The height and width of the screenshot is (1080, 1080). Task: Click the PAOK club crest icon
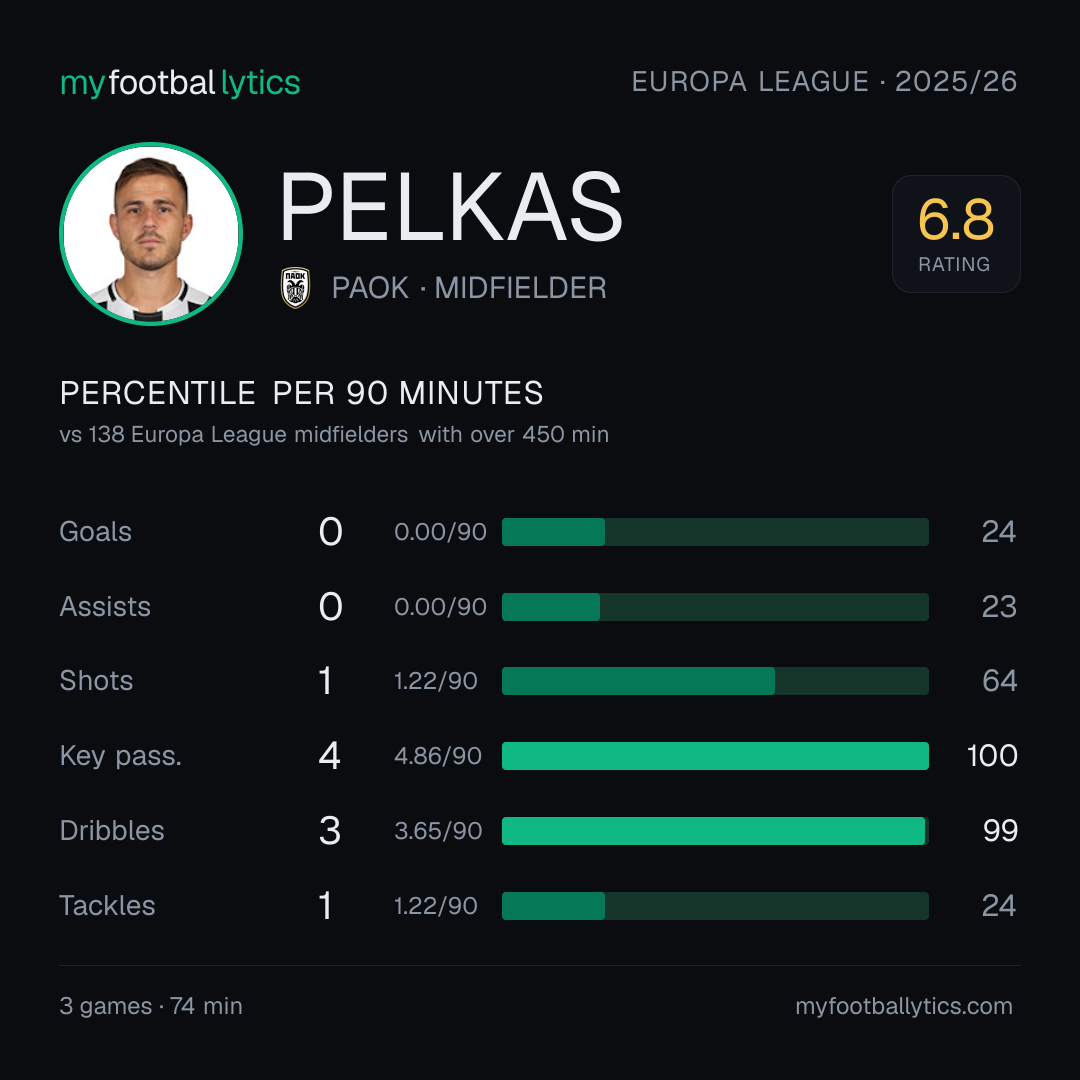[x=295, y=287]
